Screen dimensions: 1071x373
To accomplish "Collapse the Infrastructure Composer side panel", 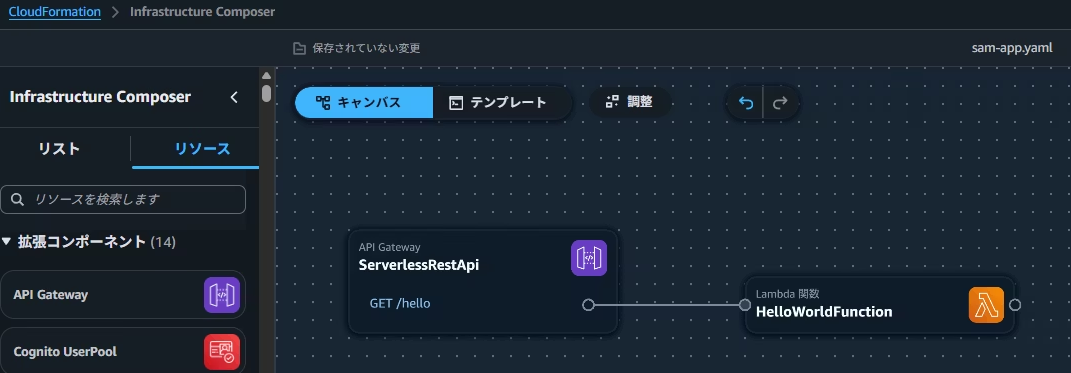I will point(234,97).
